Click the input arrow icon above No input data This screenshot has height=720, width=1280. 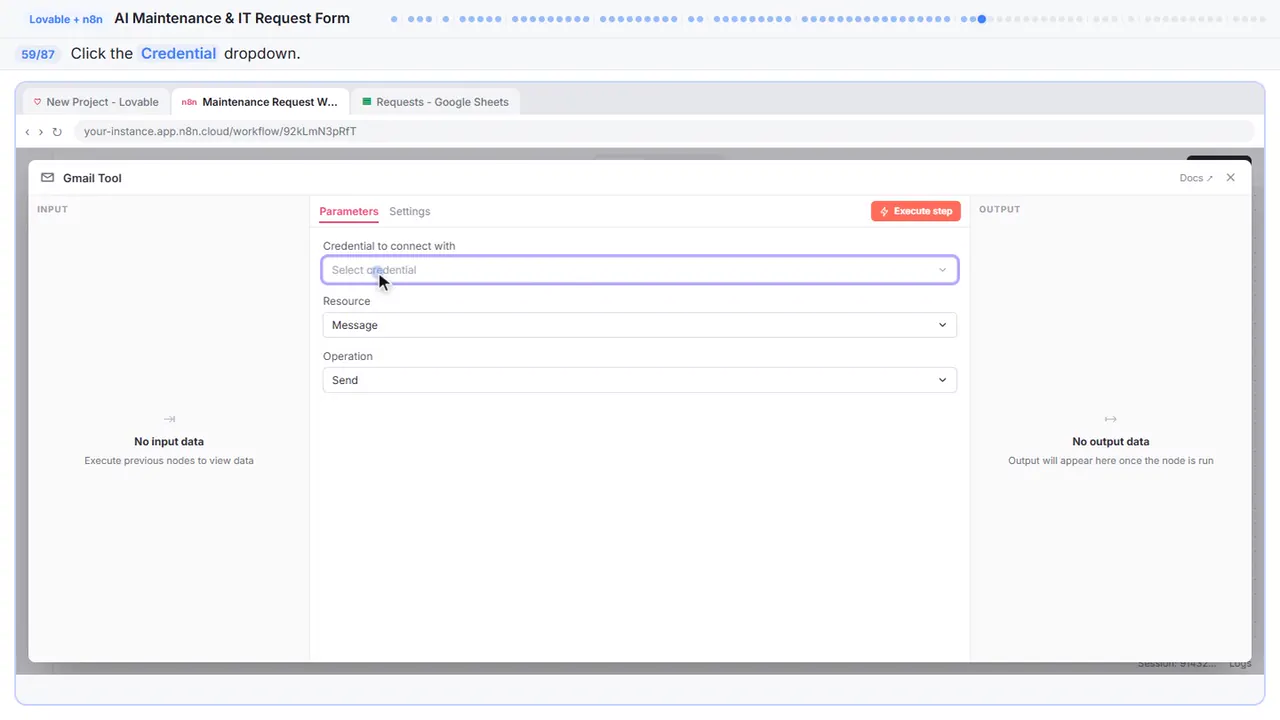(169, 419)
